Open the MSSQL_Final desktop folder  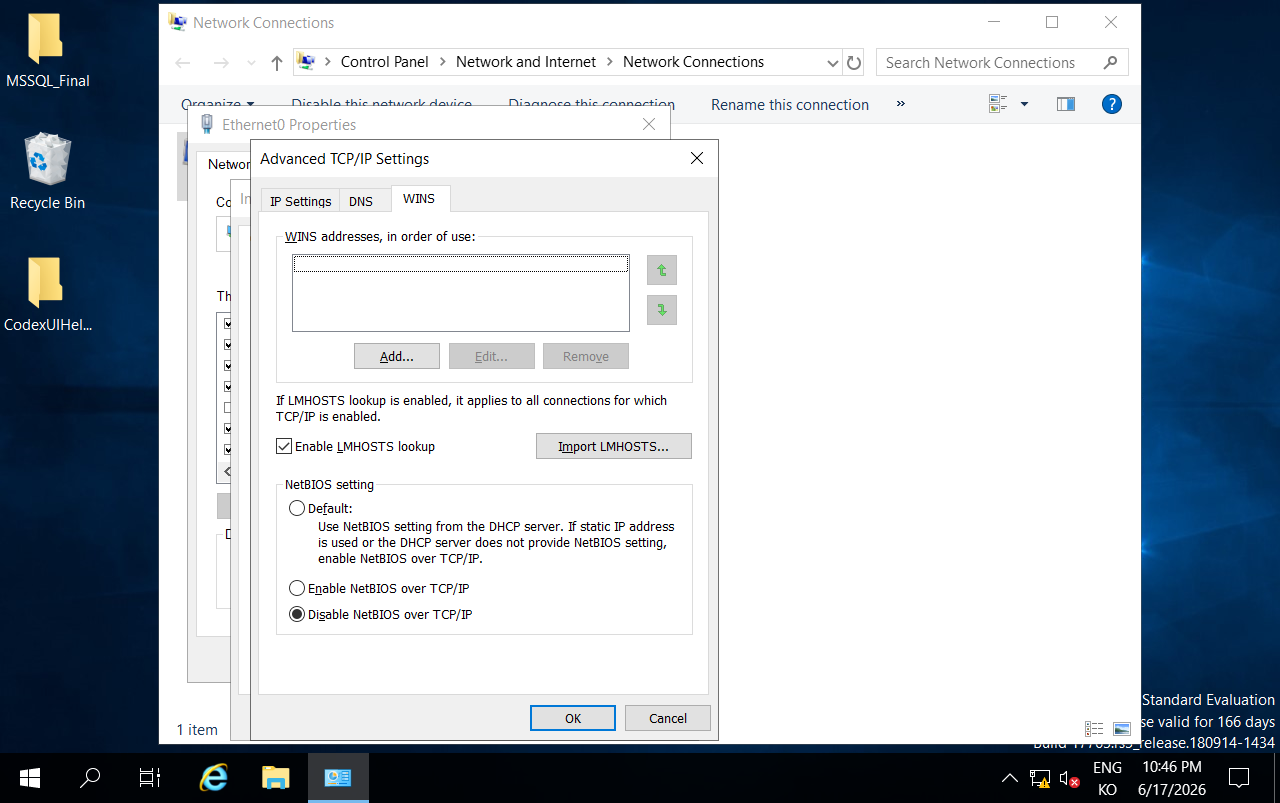[47, 51]
